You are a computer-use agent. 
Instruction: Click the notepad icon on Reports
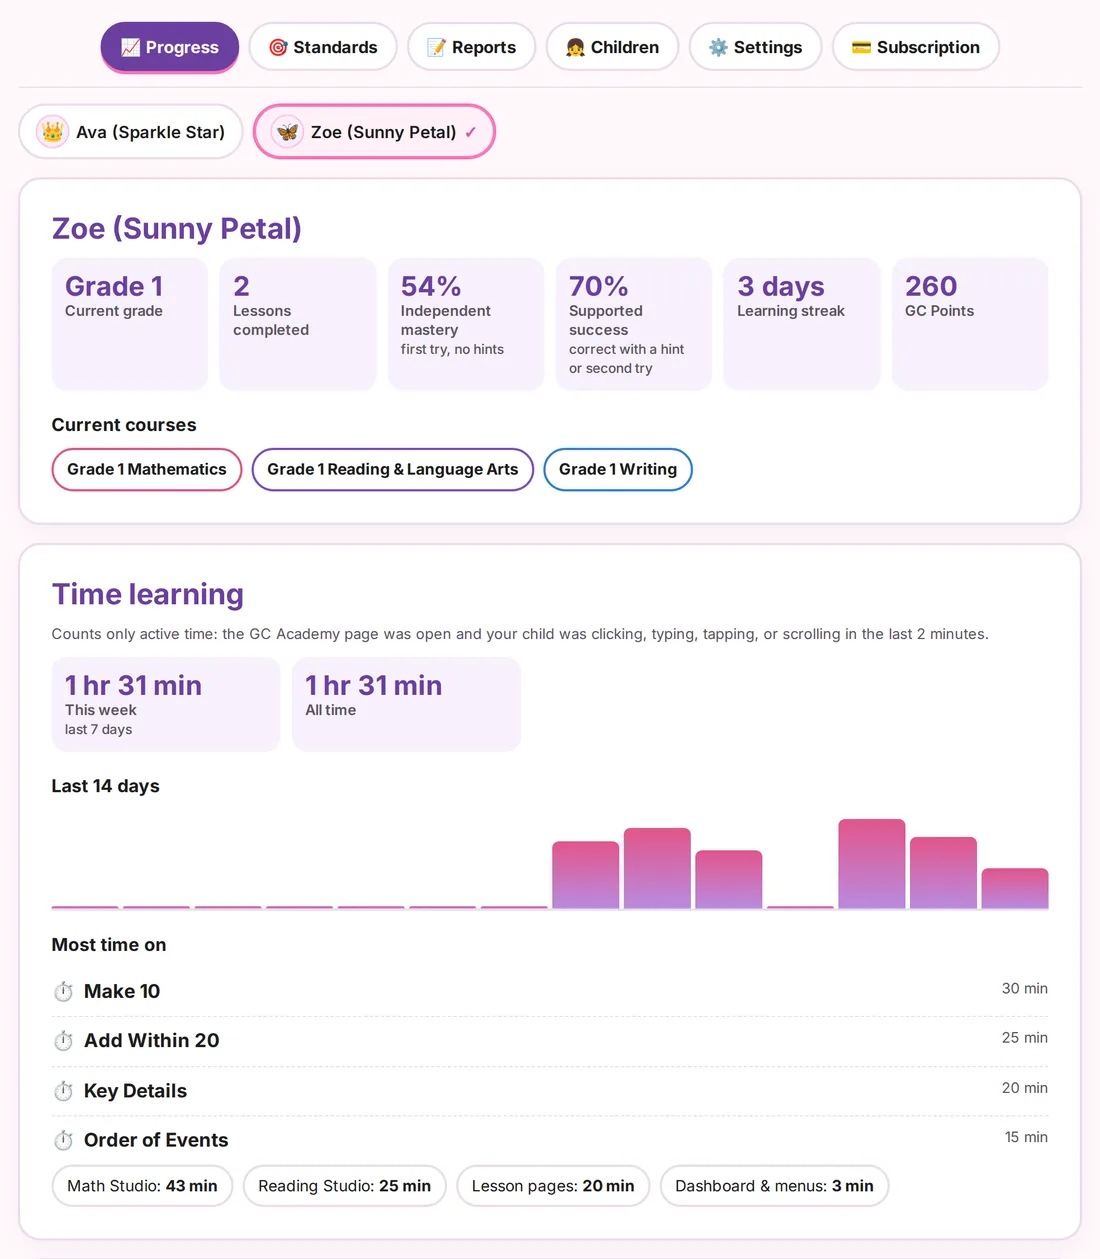(436, 47)
